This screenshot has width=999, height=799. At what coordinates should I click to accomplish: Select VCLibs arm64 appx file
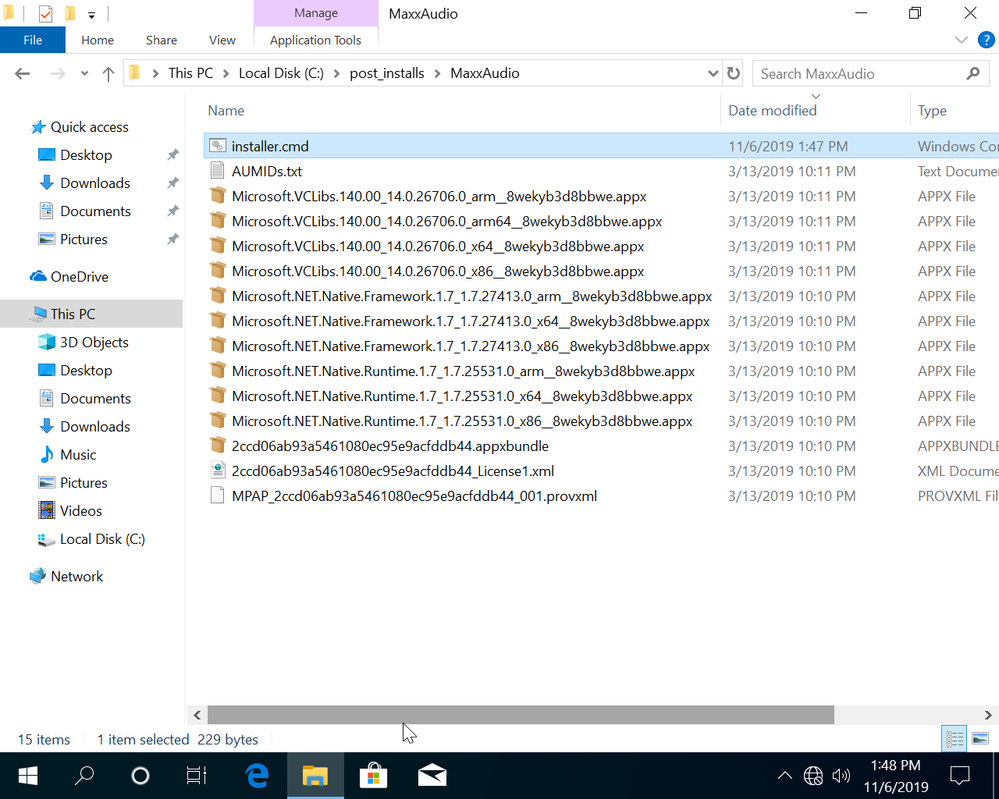(x=447, y=221)
